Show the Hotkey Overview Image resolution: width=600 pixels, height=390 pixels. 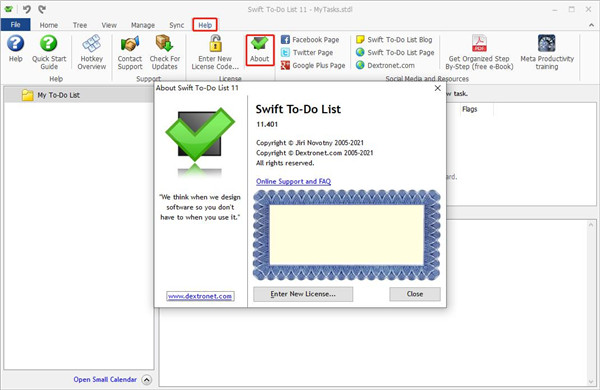pyautogui.click(x=91, y=52)
